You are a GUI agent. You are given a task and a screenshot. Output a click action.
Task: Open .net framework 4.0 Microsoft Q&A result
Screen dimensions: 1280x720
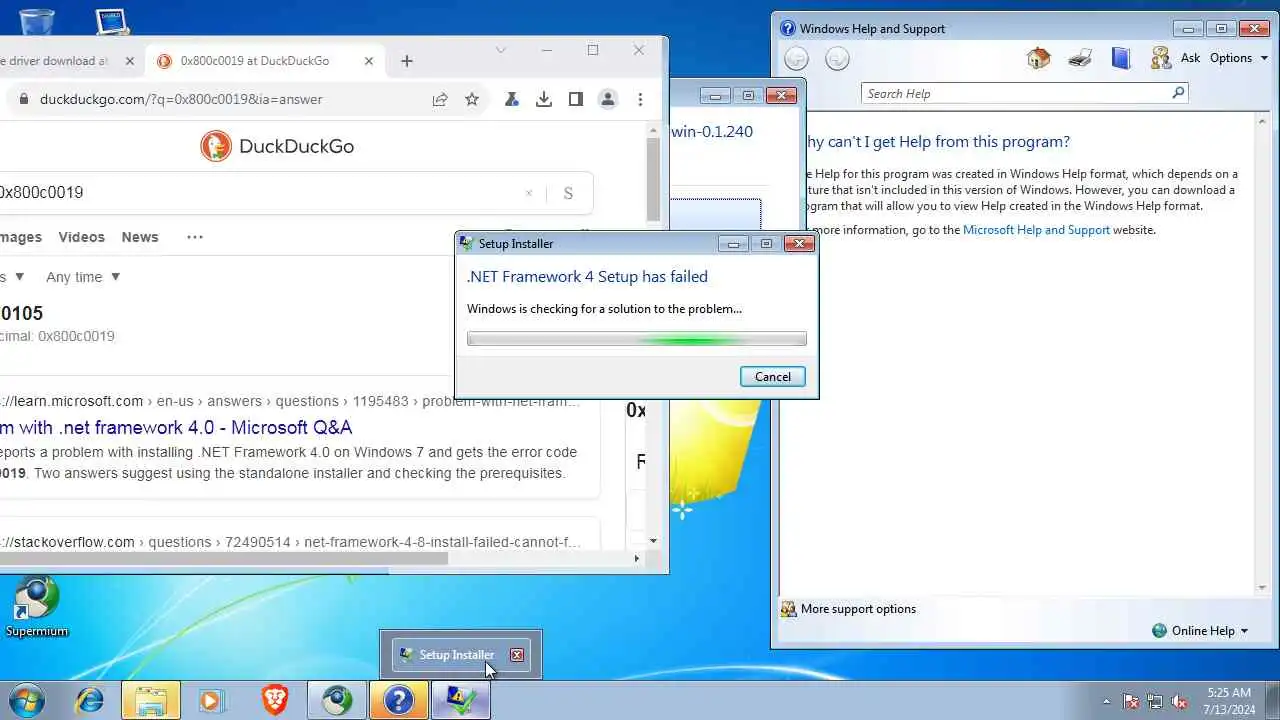[x=176, y=427]
